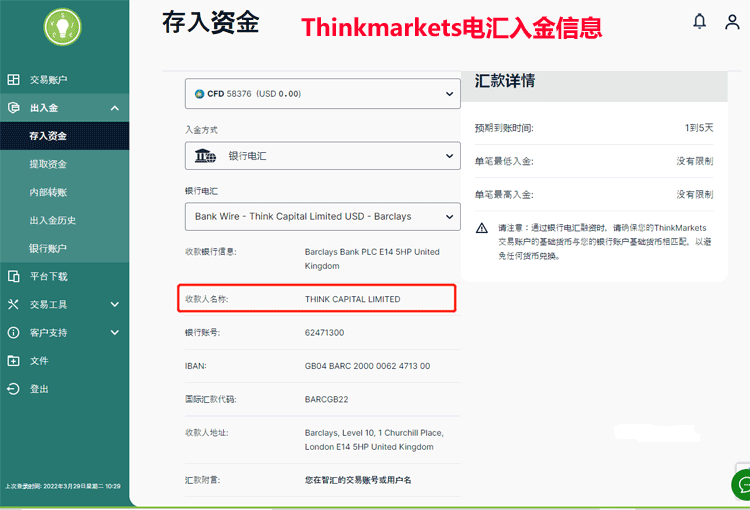This screenshot has height=510, width=750.
Task: Click the bank account number 62471300
Action: click(x=324, y=332)
